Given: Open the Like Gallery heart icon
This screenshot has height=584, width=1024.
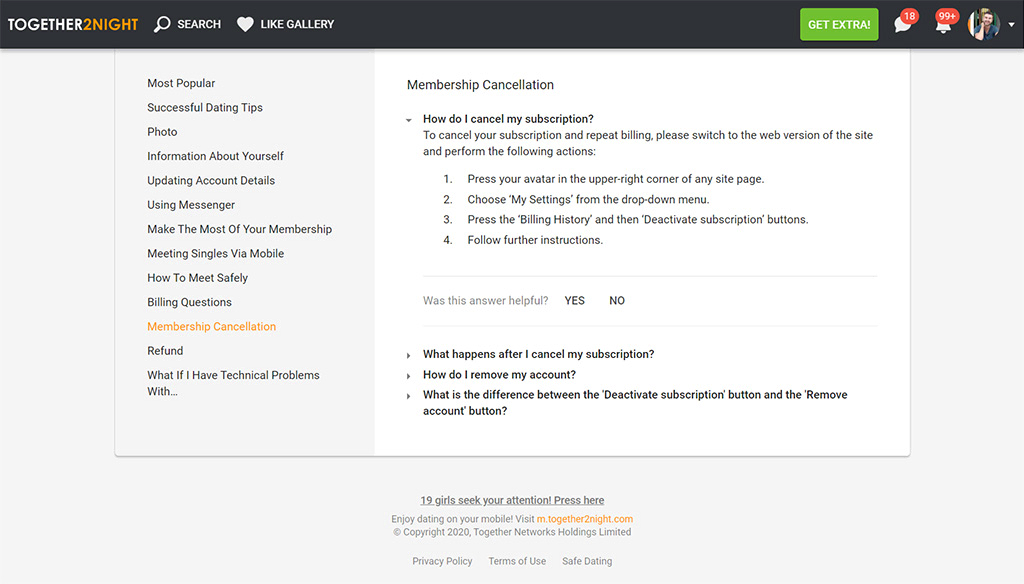Looking at the screenshot, I should [x=245, y=23].
